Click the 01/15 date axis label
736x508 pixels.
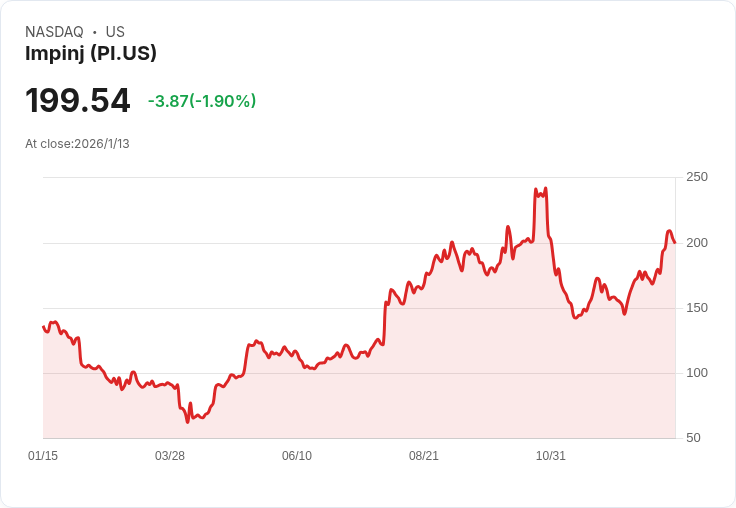43,456
